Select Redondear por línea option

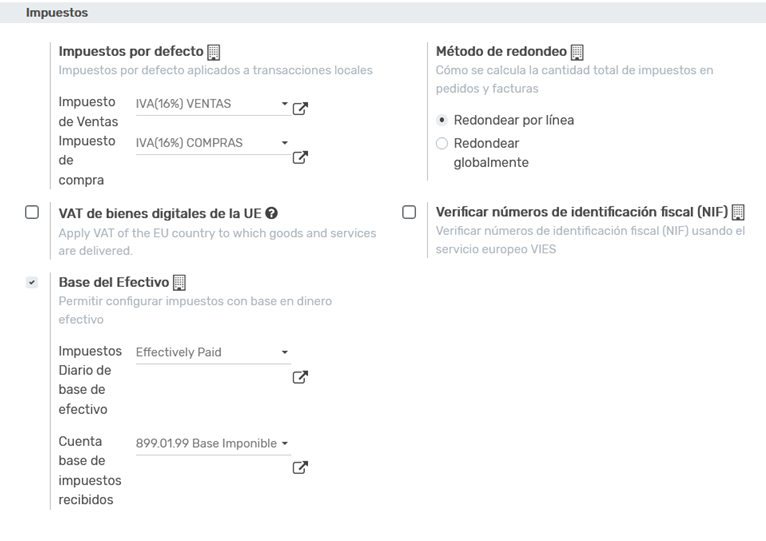coord(442,120)
